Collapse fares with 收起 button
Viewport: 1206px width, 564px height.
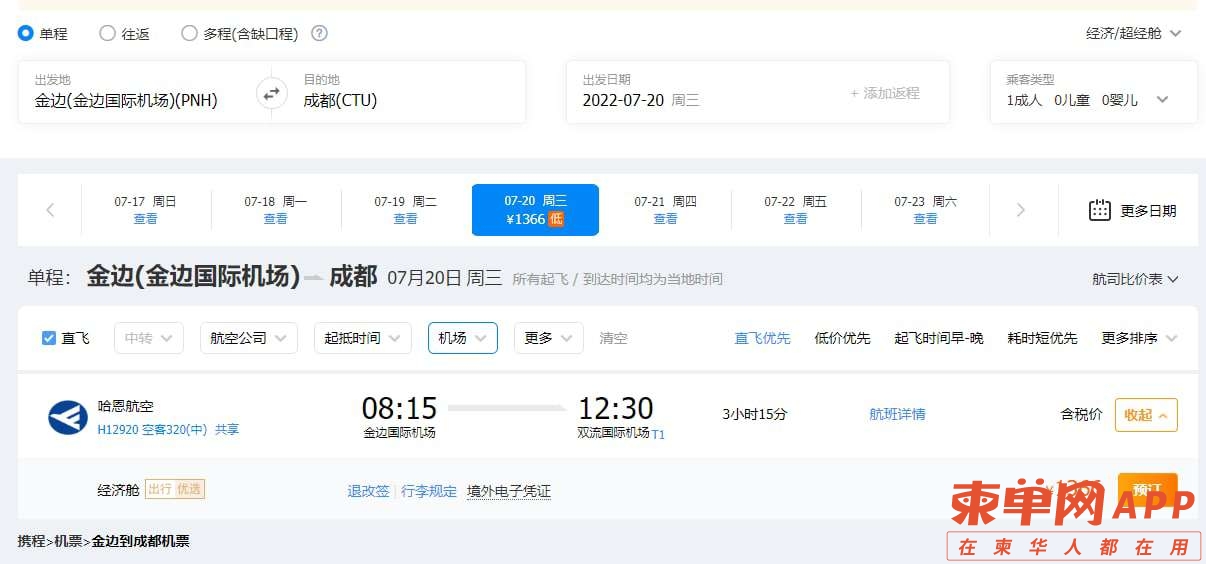[x=1146, y=415]
